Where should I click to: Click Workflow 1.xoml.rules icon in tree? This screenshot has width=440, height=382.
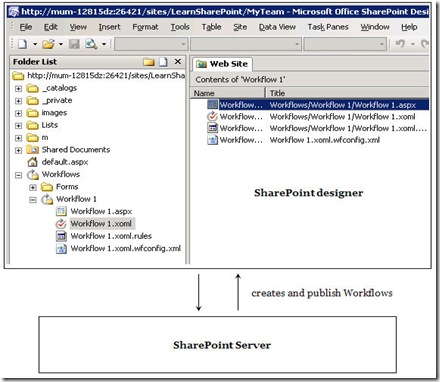click(61, 236)
